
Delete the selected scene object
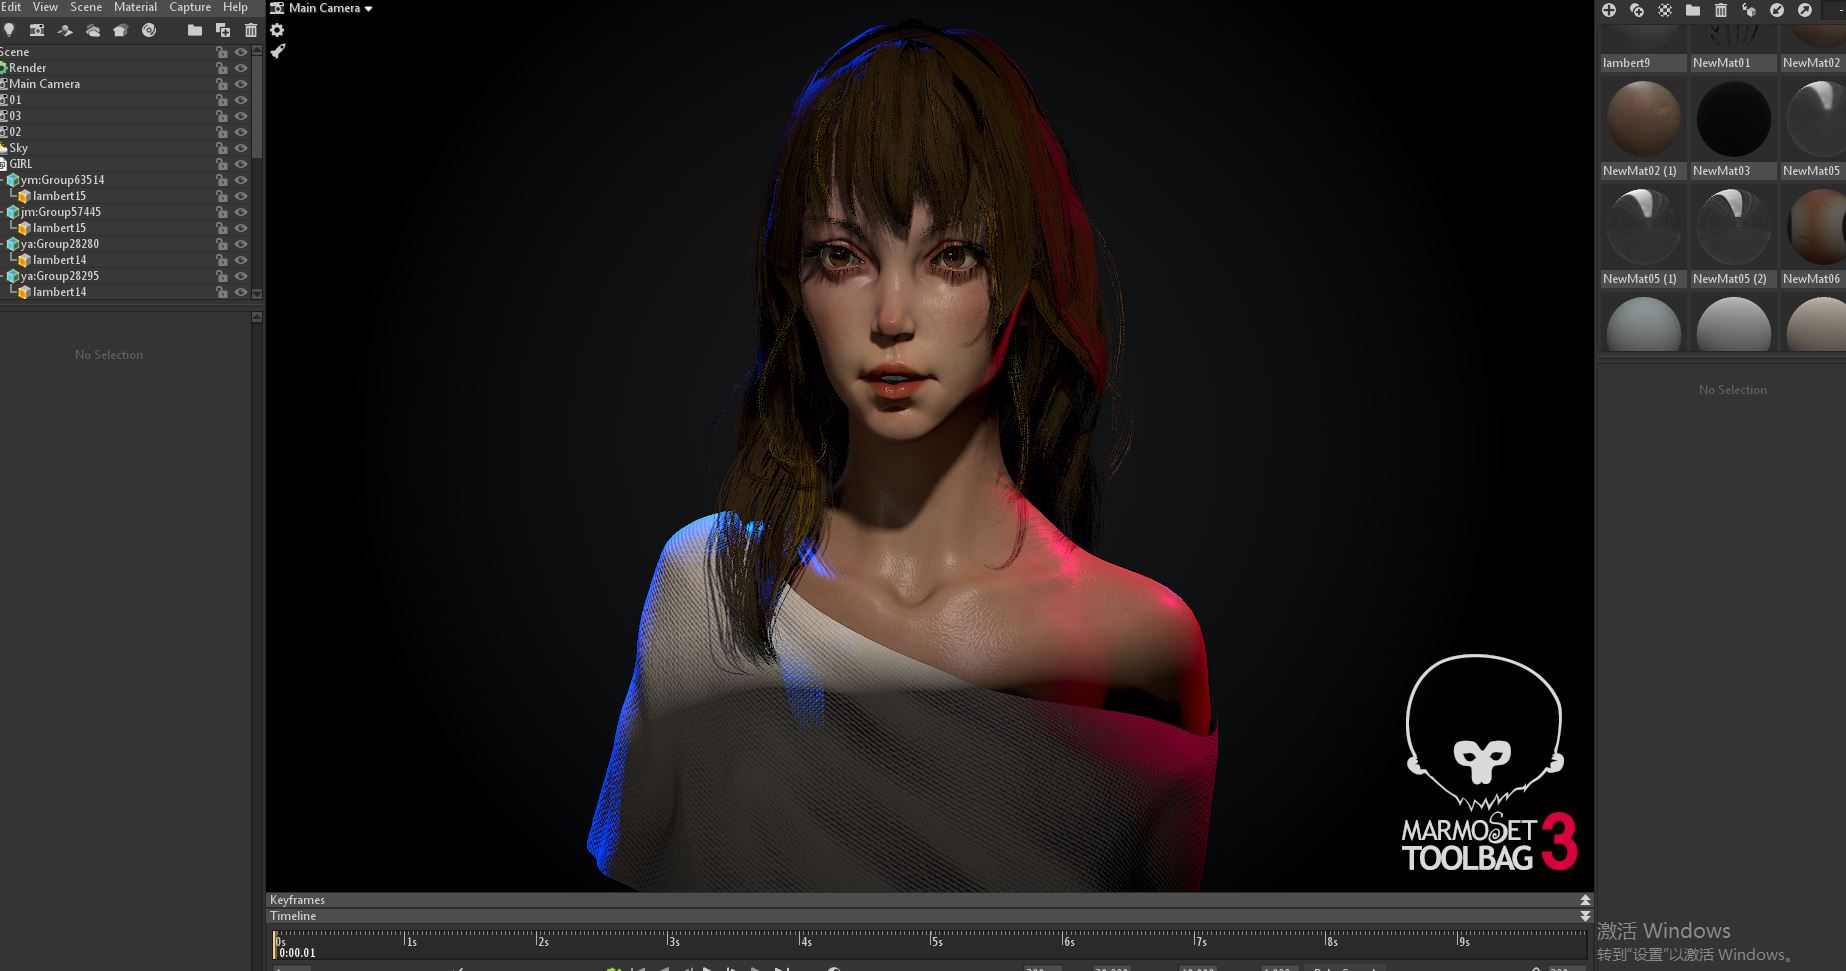[251, 30]
